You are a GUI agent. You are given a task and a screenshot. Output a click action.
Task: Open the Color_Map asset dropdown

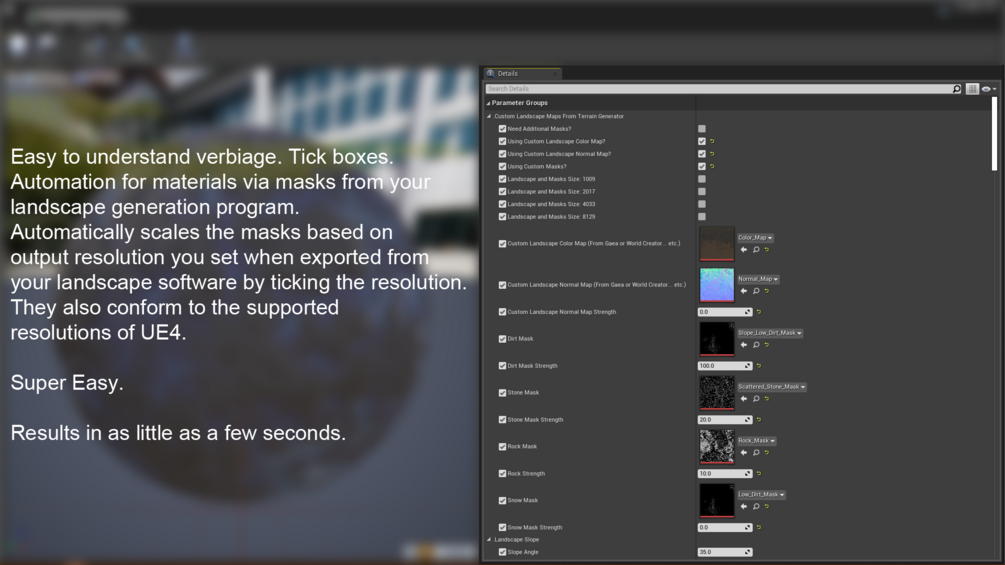click(x=755, y=238)
